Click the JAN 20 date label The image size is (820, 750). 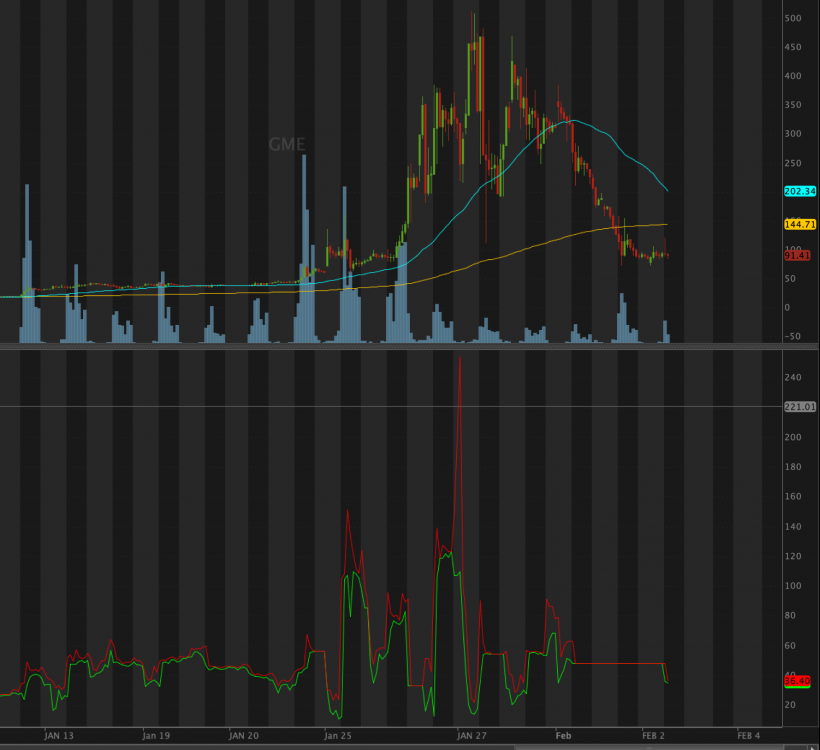tap(245, 735)
